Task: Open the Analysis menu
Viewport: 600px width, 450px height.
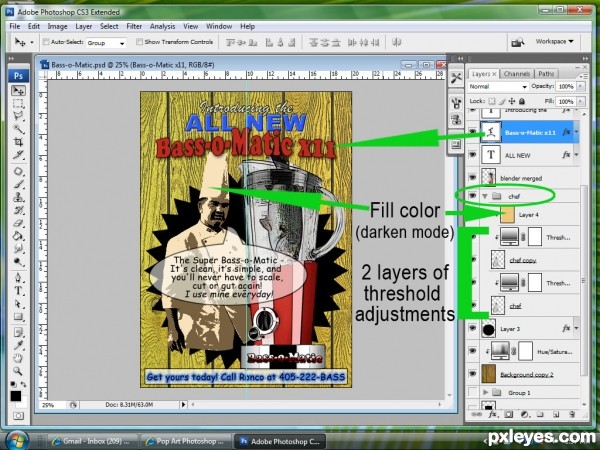Action: [x=162, y=26]
